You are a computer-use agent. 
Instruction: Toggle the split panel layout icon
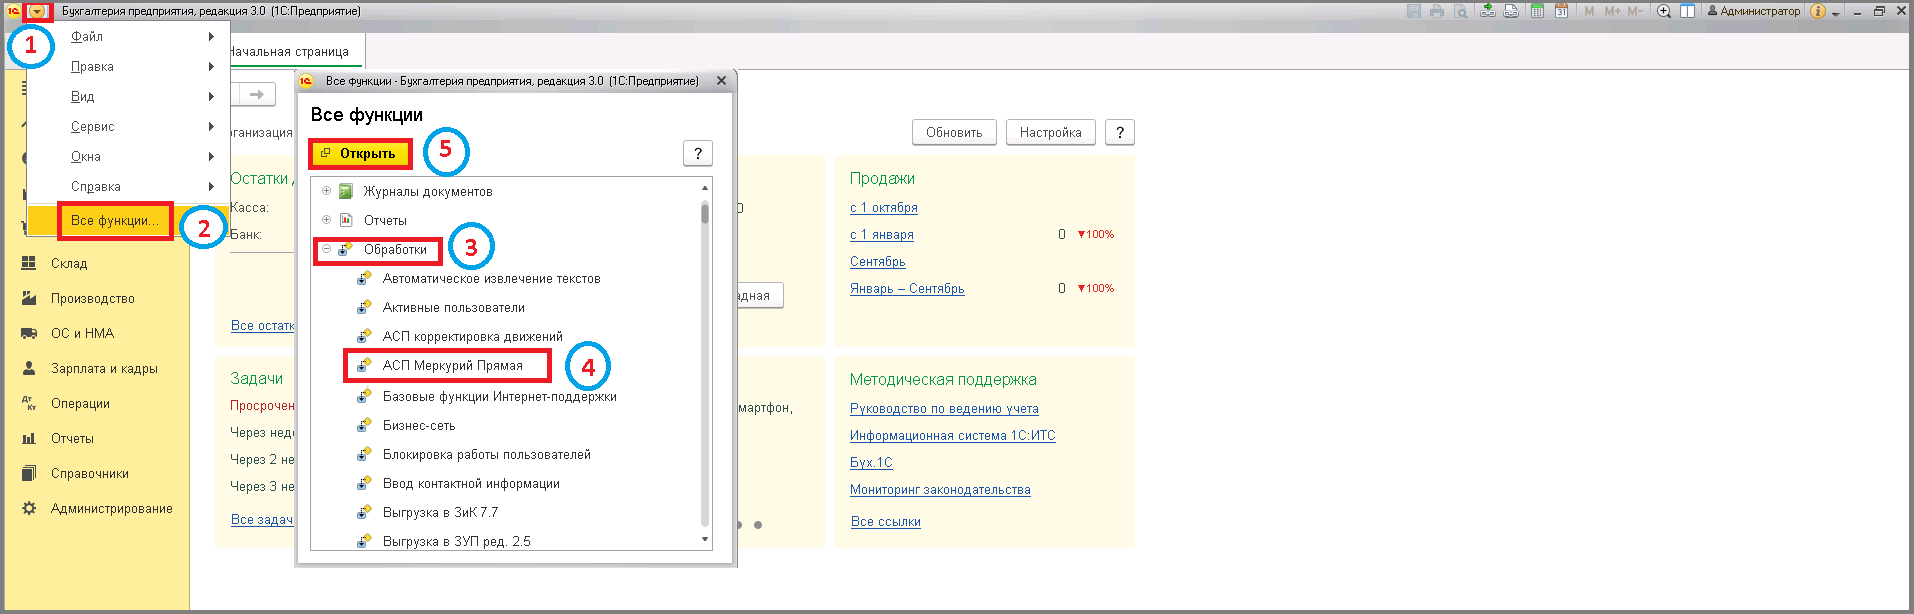point(1687,11)
